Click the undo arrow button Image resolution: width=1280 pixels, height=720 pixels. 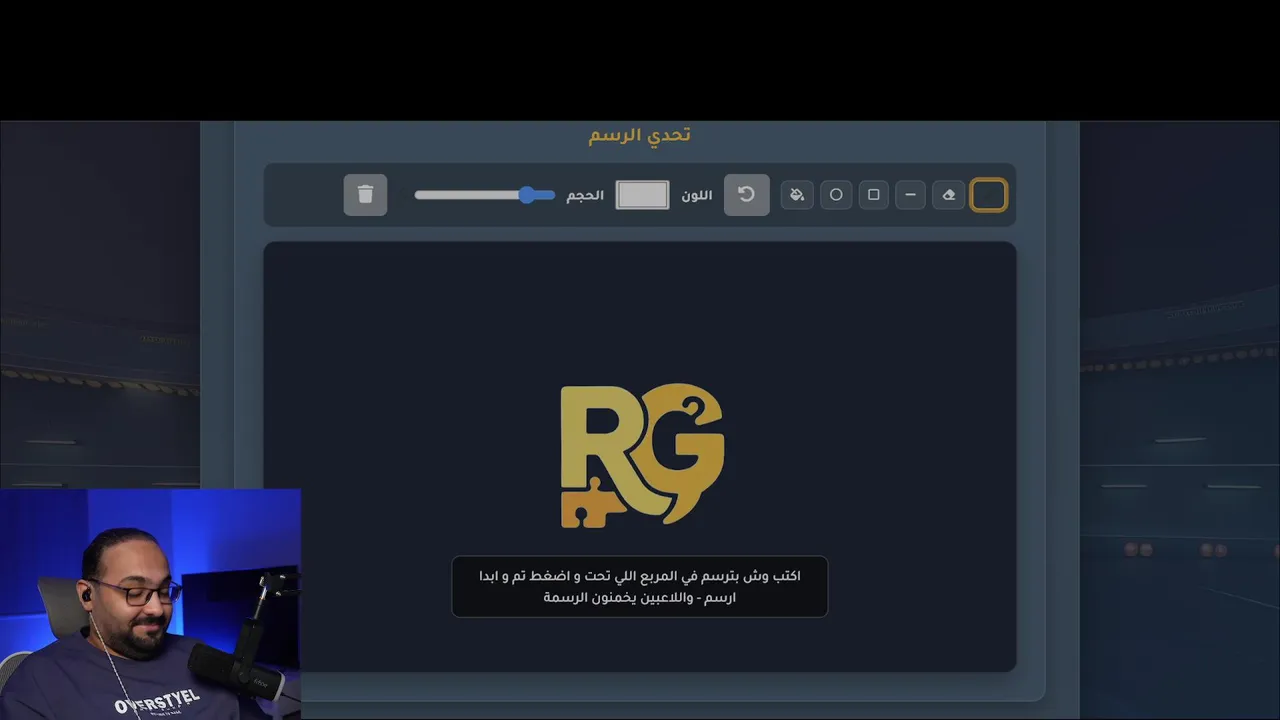coord(747,195)
